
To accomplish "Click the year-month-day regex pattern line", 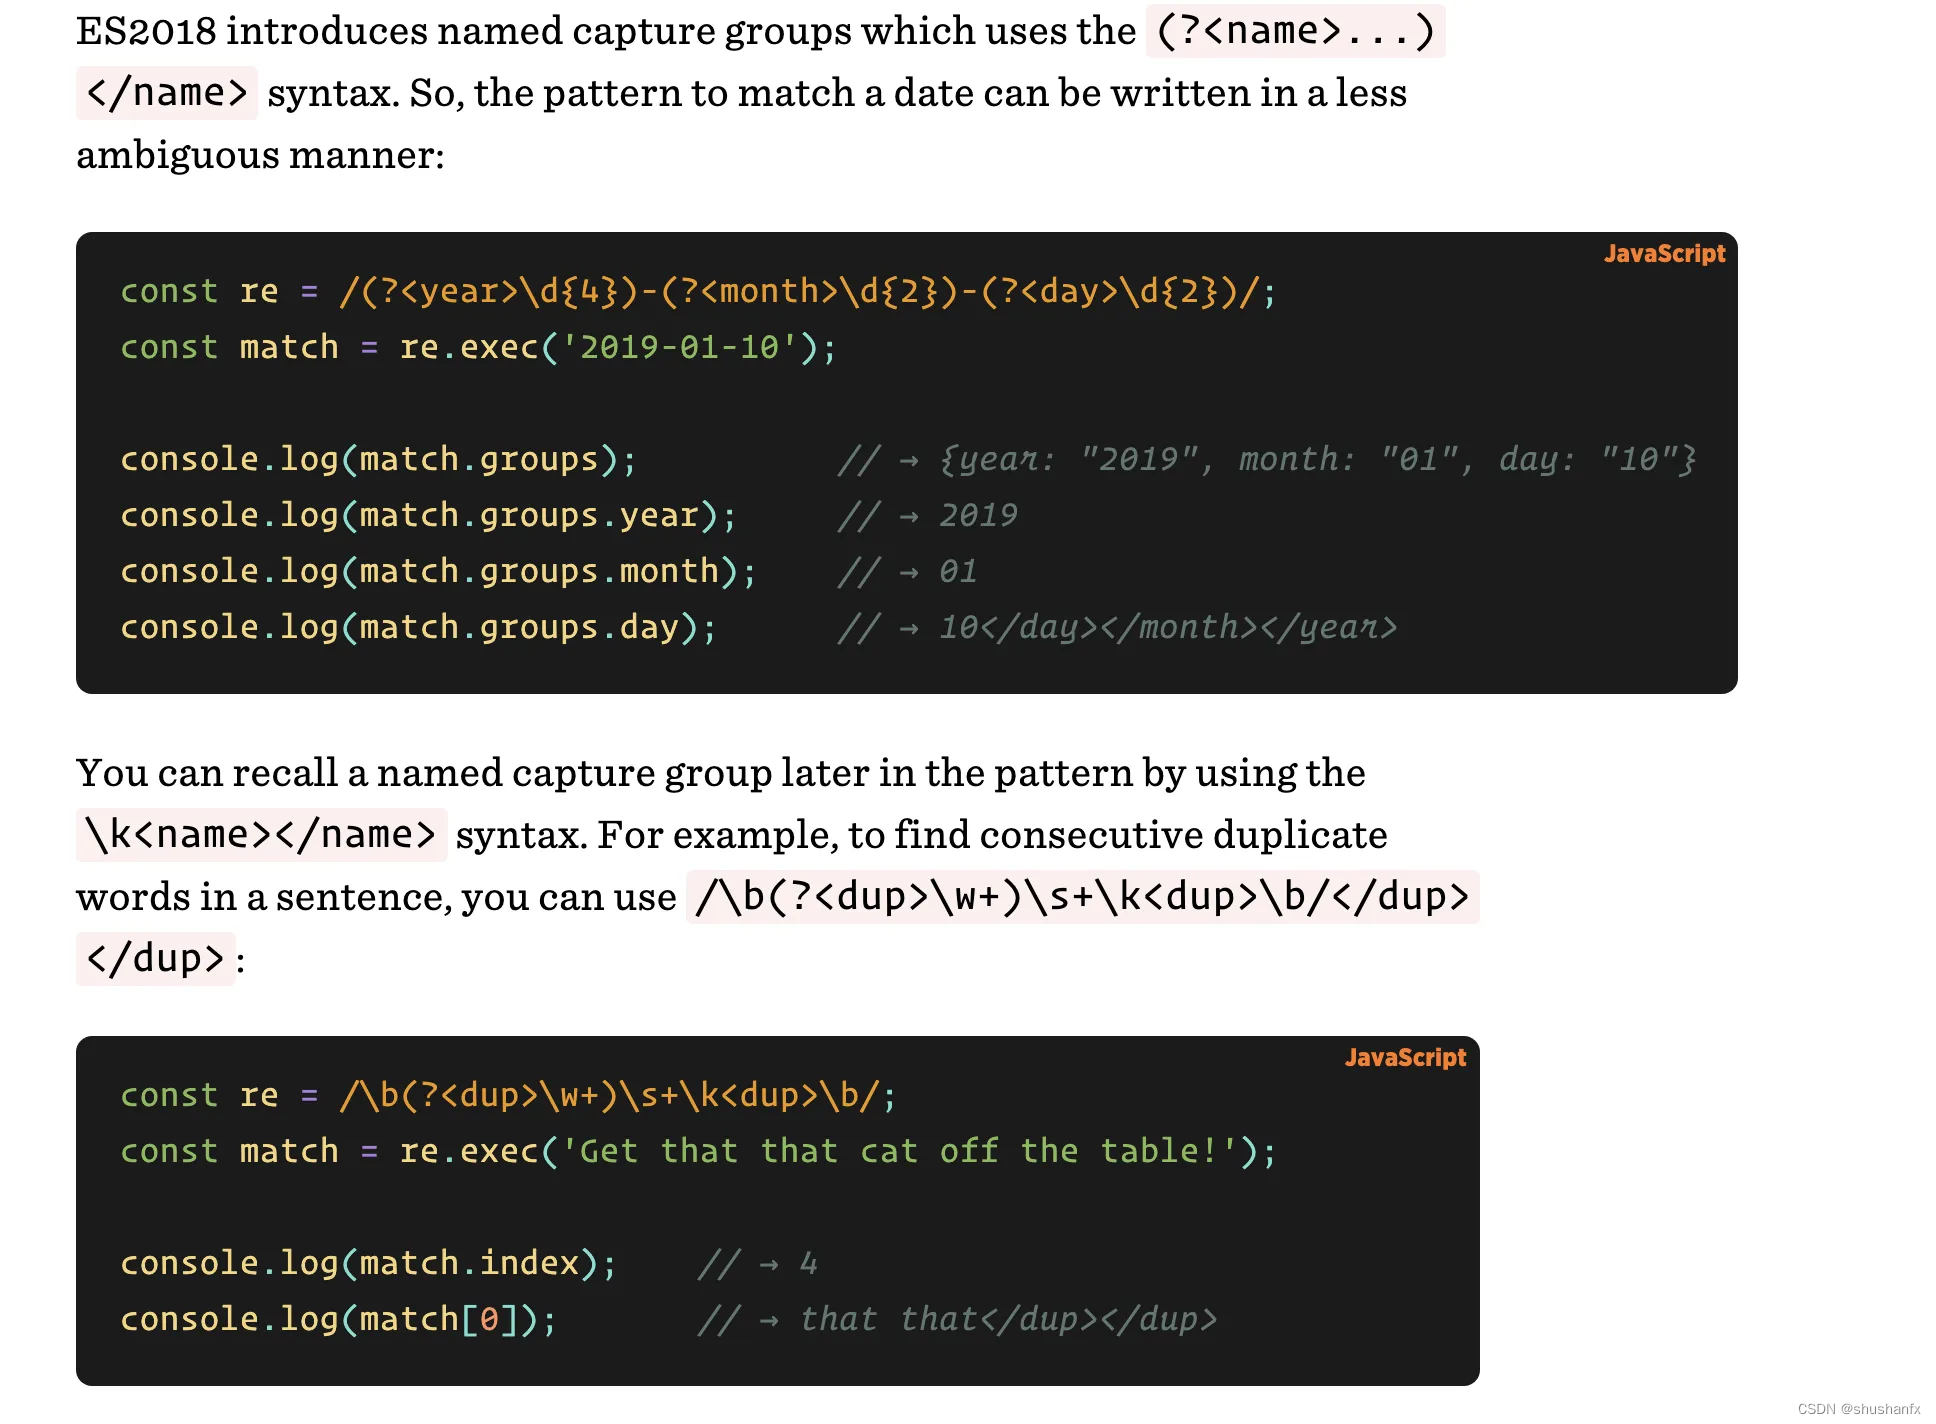I will (x=699, y=292).
